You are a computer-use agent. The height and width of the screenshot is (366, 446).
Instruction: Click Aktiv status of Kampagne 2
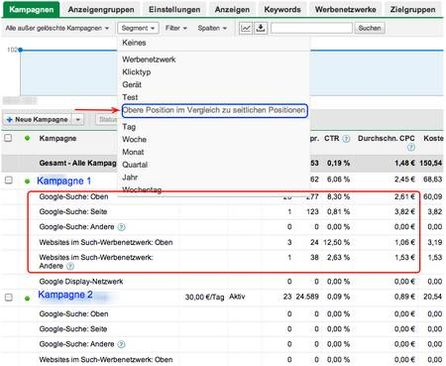237,297
